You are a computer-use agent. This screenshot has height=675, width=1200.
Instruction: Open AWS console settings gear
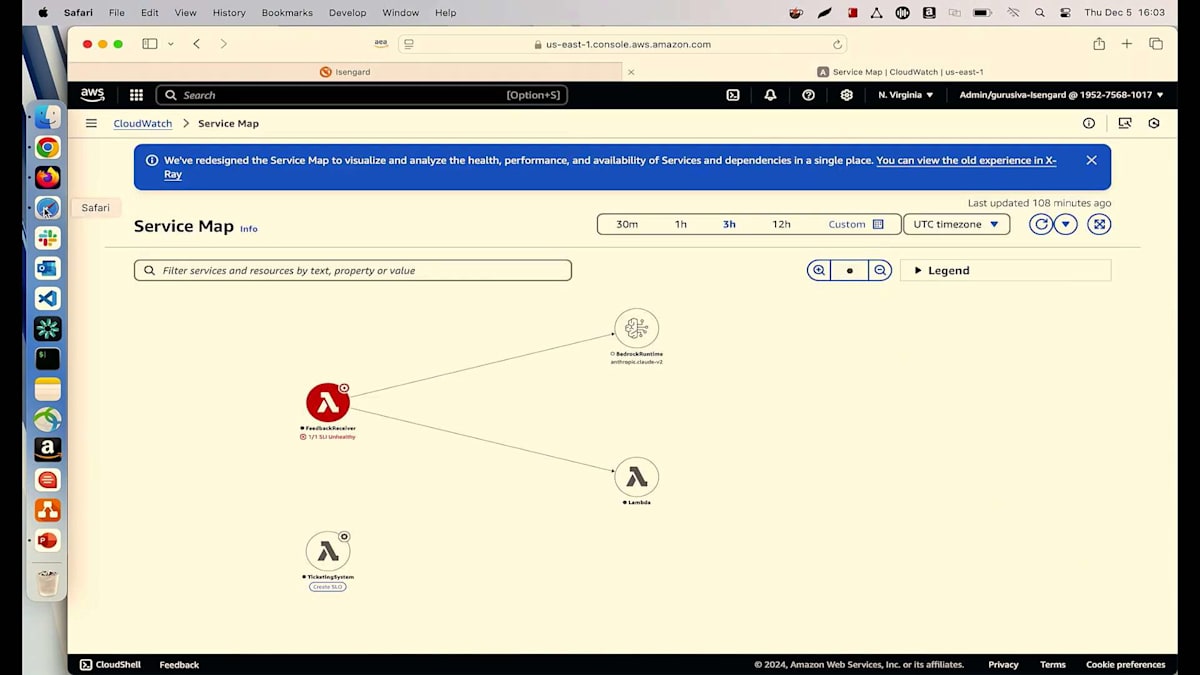[x=847, y=95]
